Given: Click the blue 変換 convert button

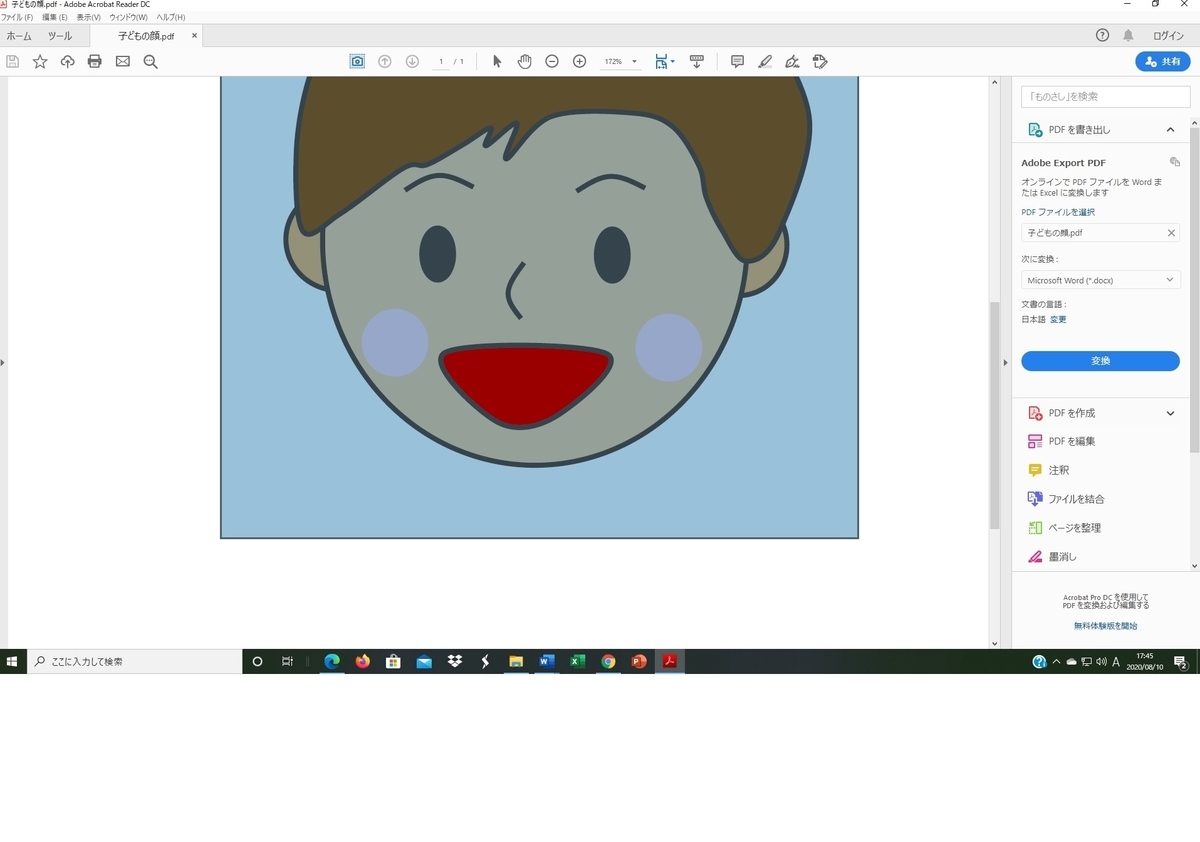Looking at the screenshot, I should pyautogui.click(x=1100, y=361).
